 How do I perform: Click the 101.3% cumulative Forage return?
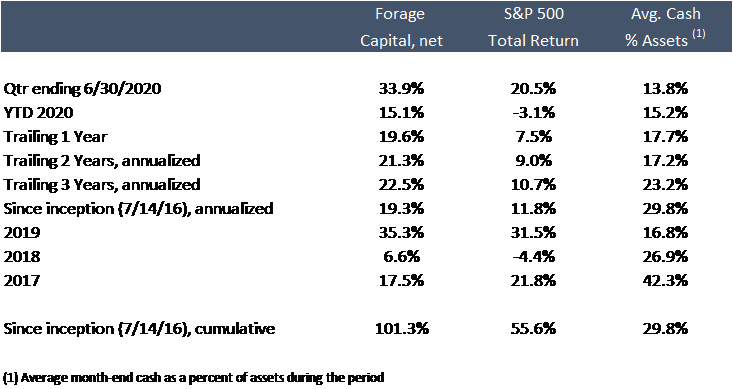(402, 329)
